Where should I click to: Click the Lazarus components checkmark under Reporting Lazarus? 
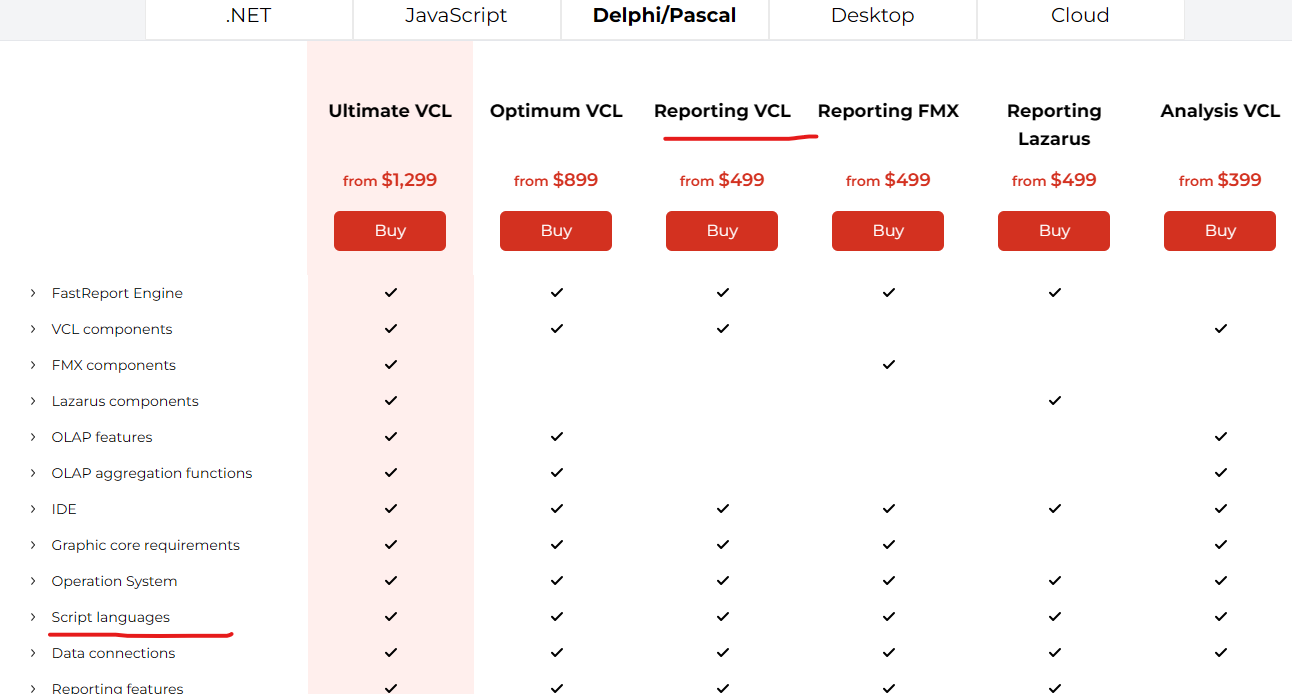pos(1055,401)
